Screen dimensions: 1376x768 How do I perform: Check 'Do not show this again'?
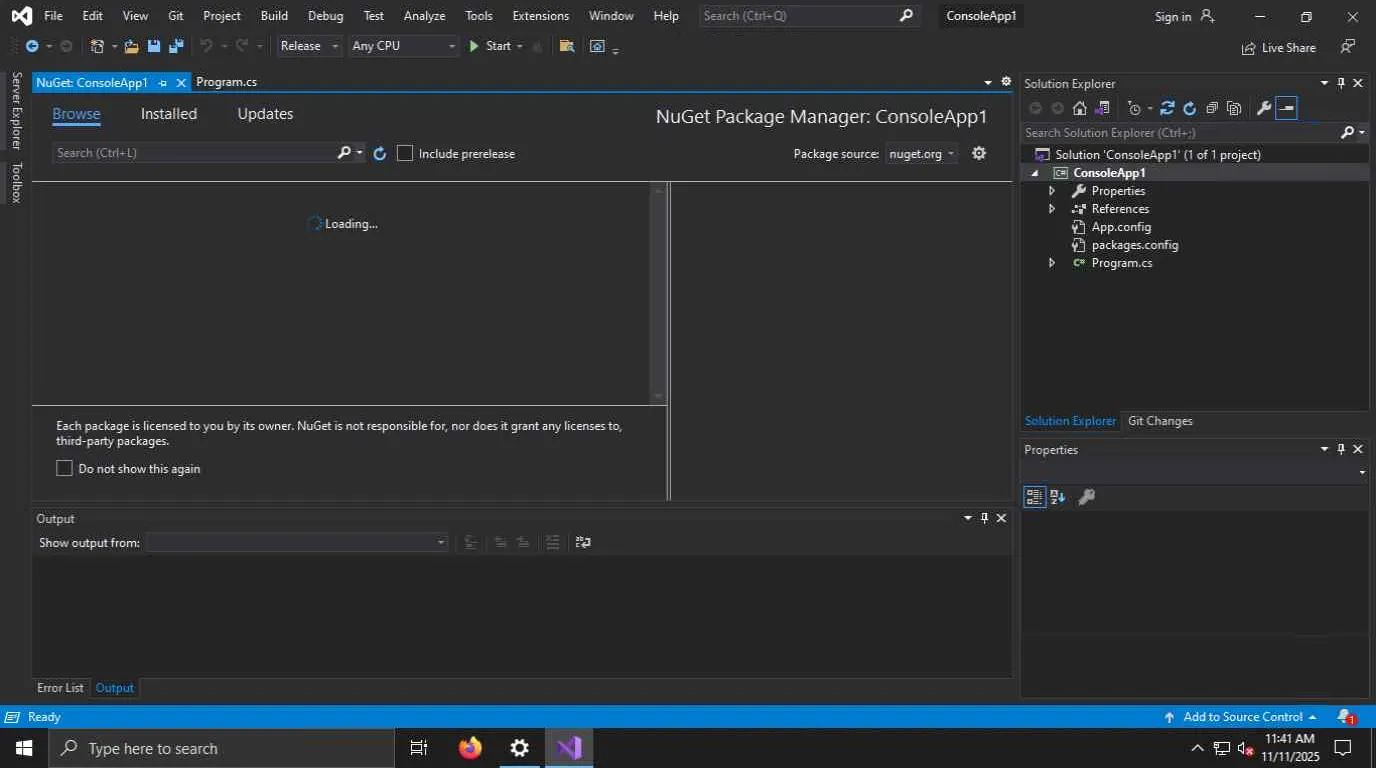(x=65, y=468)
